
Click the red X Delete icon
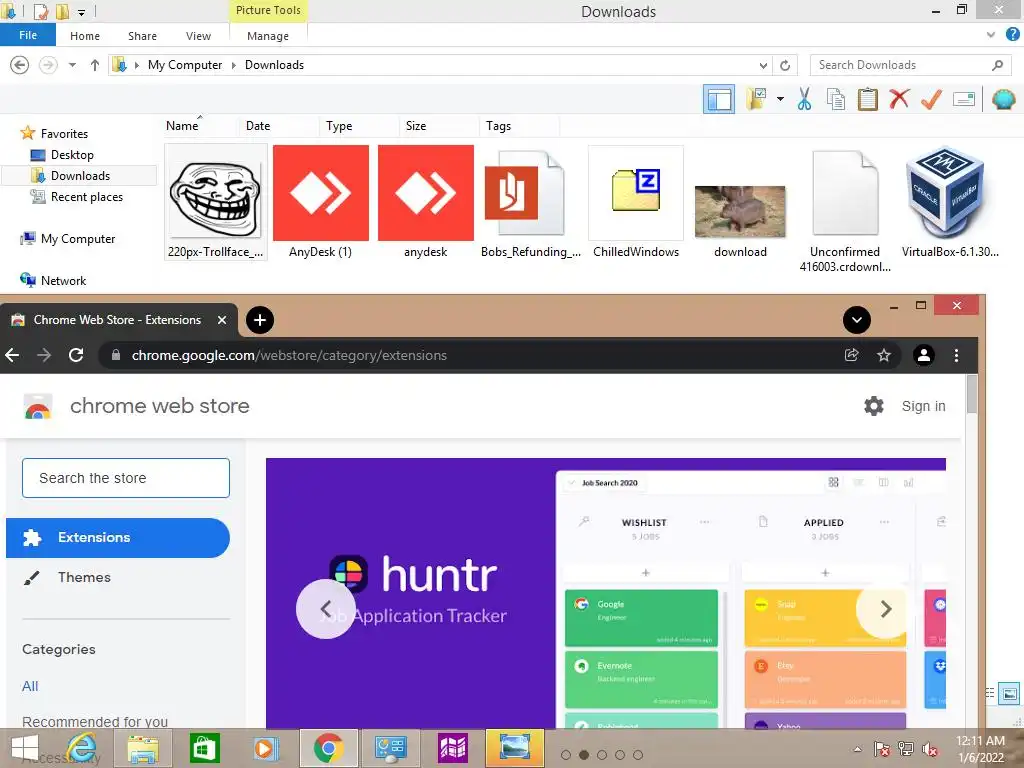pyautogui.click(x=899, y=99)
